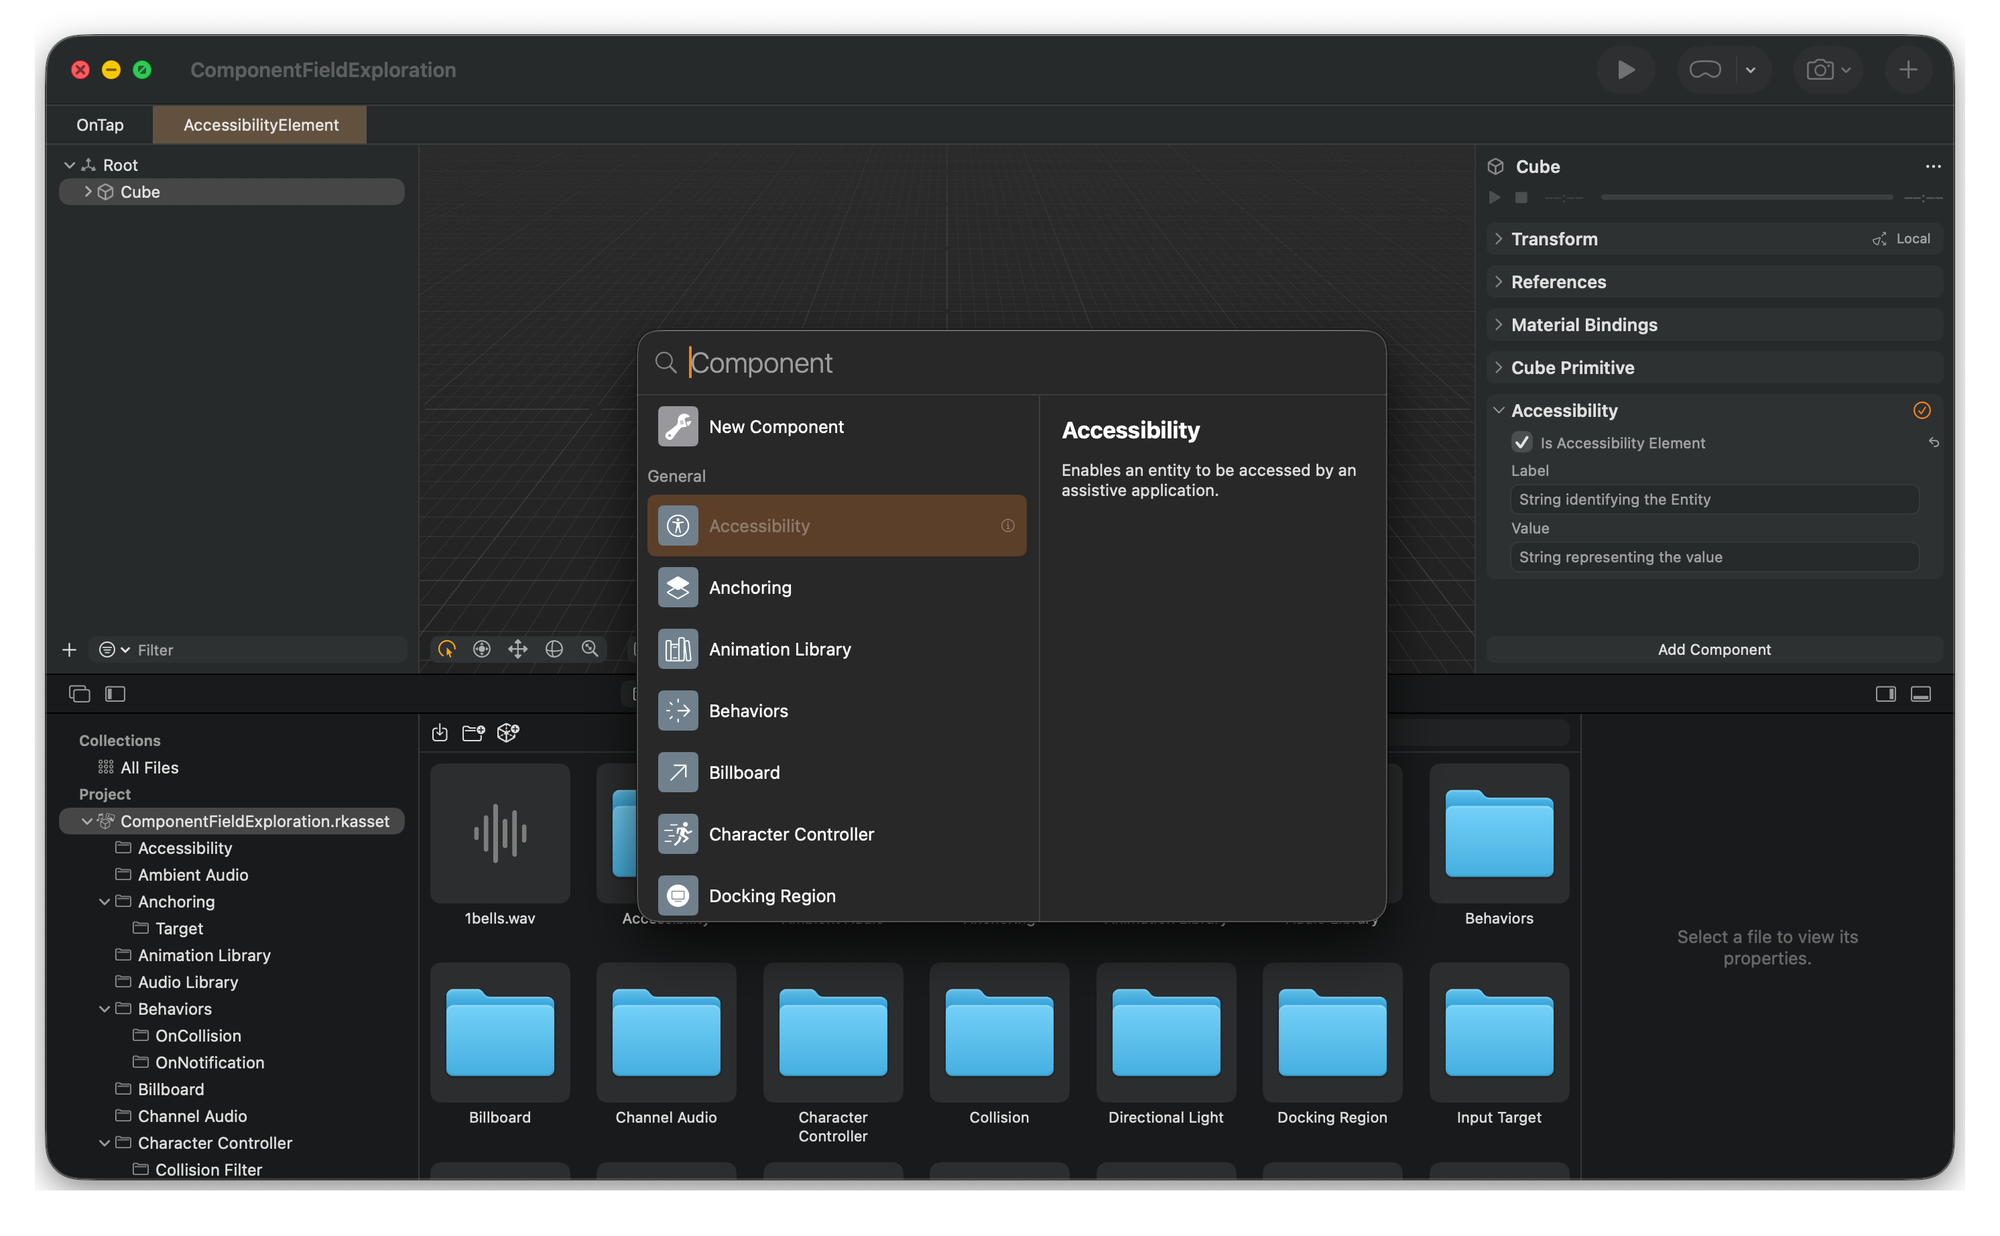Create a new folder in the project browser
Image resolution: width=2000 pixels, height=1236 pixels.
[472, 732]
